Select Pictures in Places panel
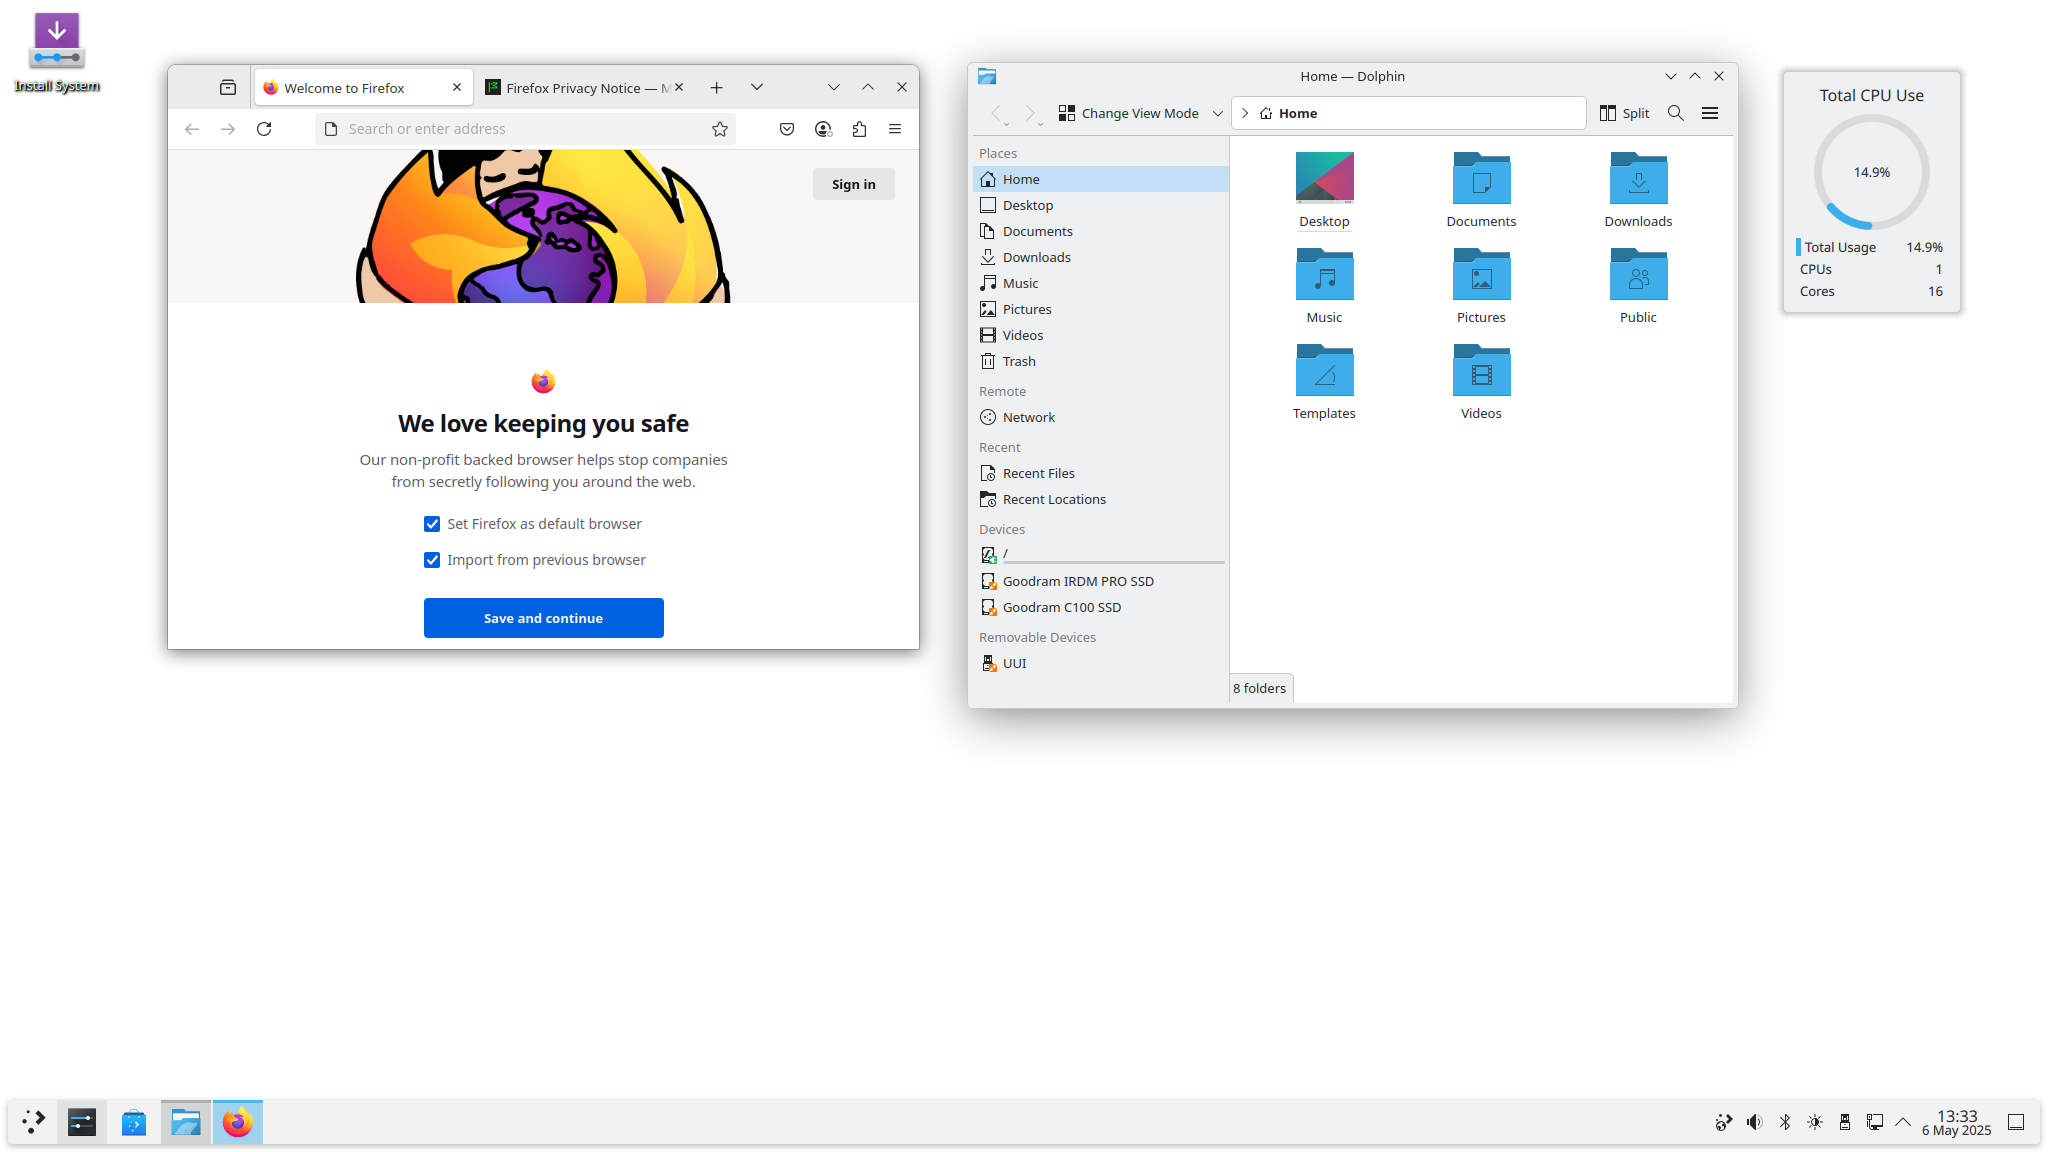The width and height of the screenshot is (2048, 1152). tap(1100, 309)
